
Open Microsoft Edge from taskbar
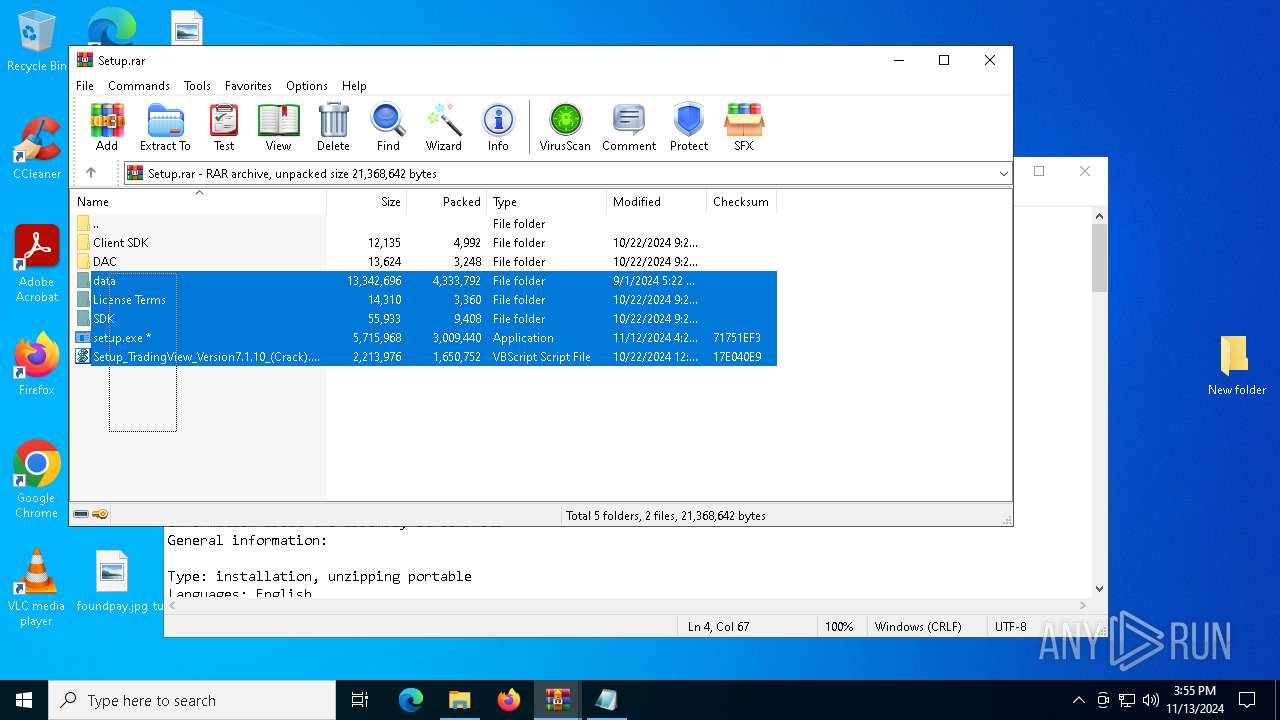pos(411,700)
